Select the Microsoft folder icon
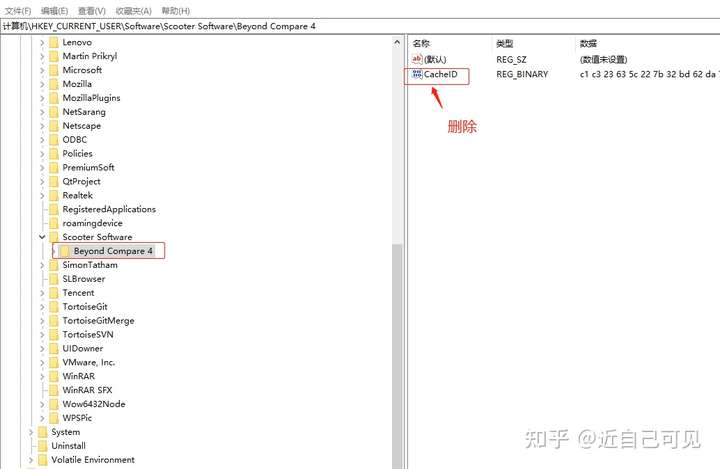 click(54, 70)
